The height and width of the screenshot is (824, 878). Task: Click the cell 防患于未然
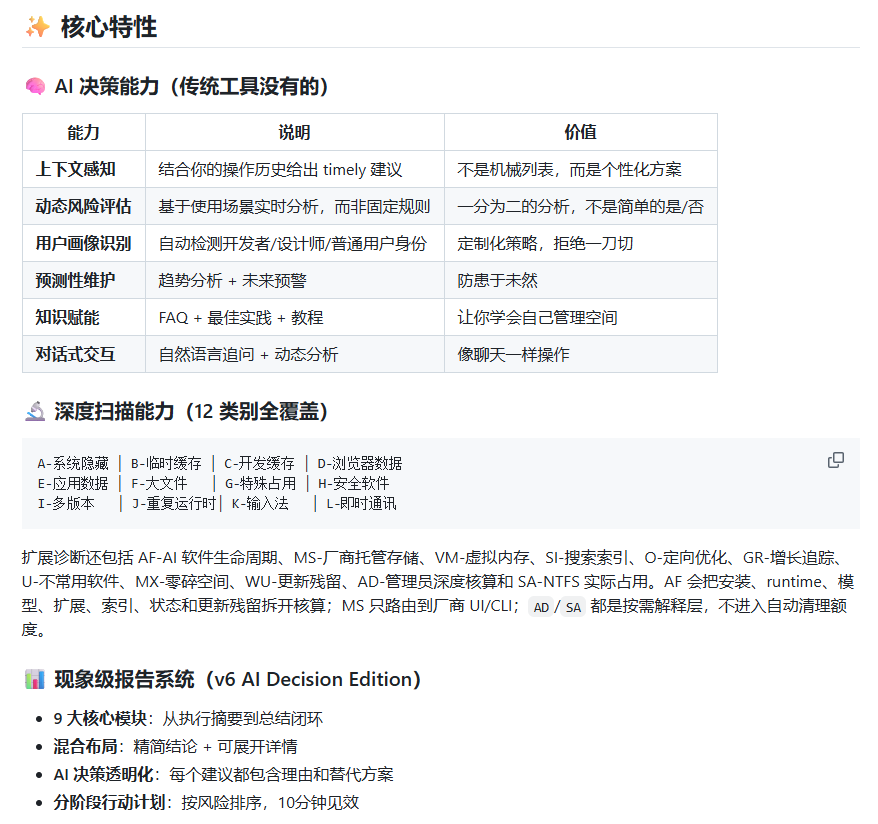point(581,280)
